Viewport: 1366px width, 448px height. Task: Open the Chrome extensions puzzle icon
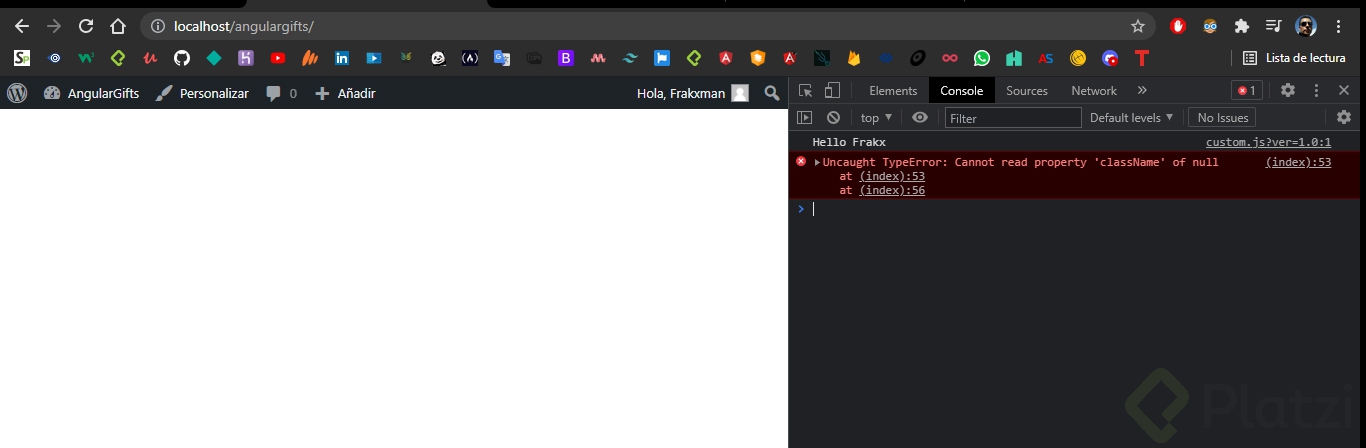tap(1242, 26)
